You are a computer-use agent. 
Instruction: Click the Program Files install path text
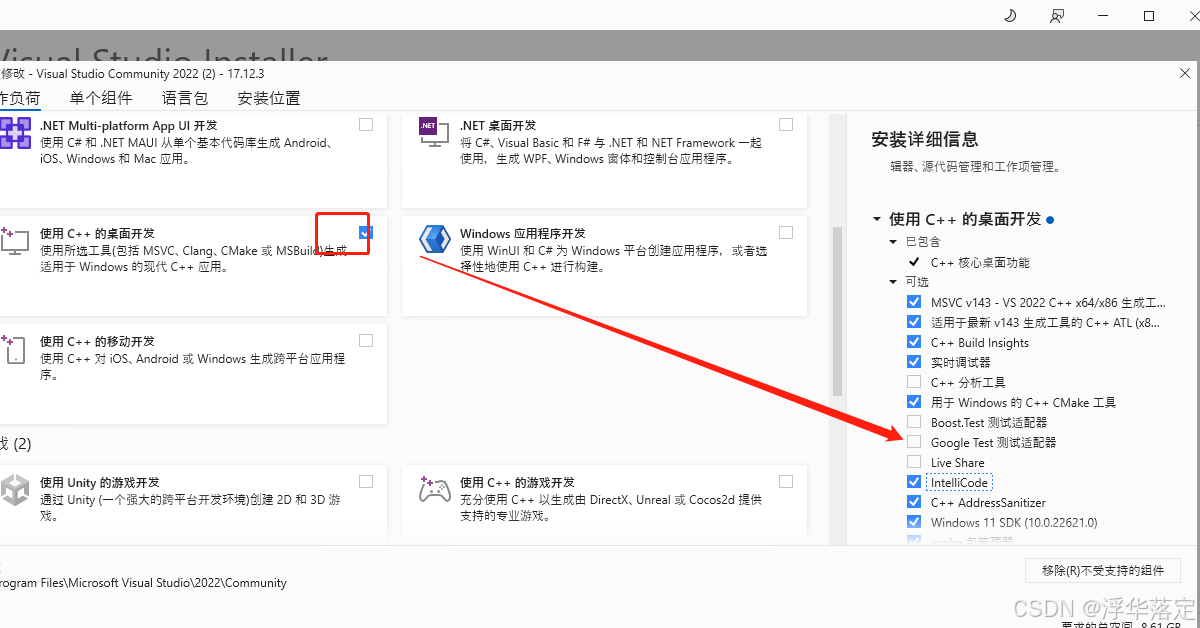(x=143, y=582)
